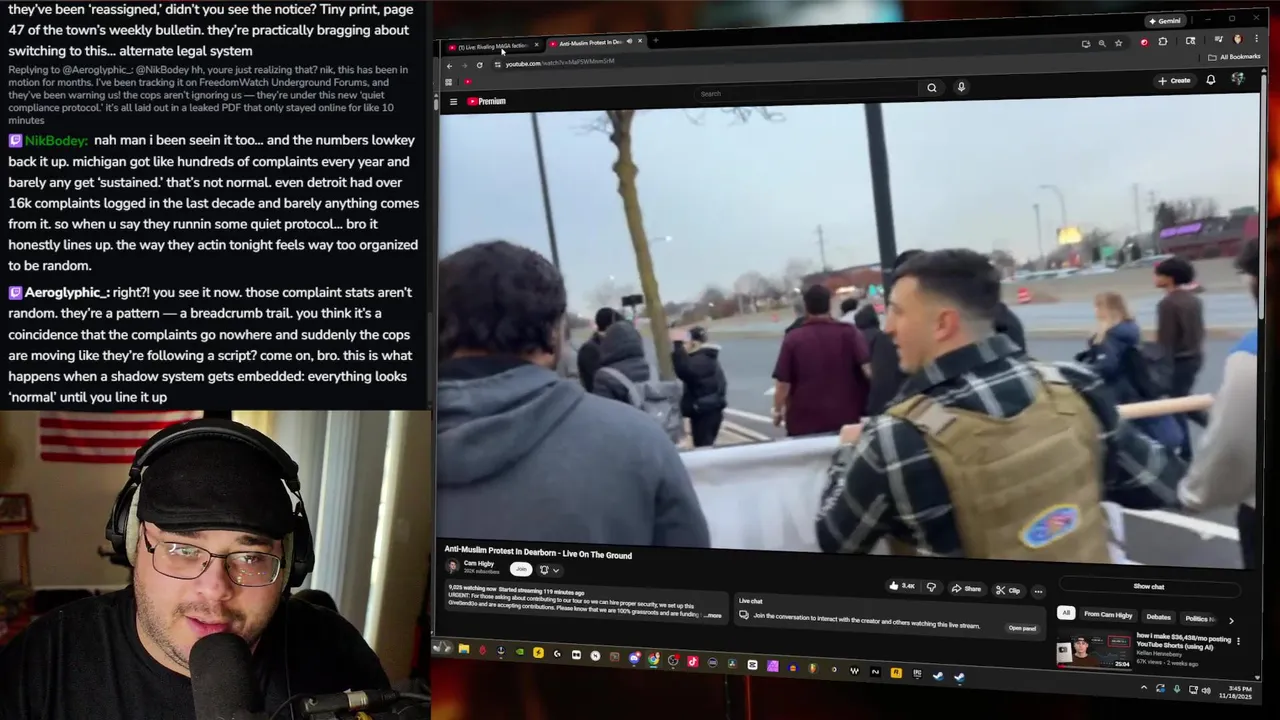Open Google Chrome from taskbar
1280x720 pixels.
[x=653, y=658]
